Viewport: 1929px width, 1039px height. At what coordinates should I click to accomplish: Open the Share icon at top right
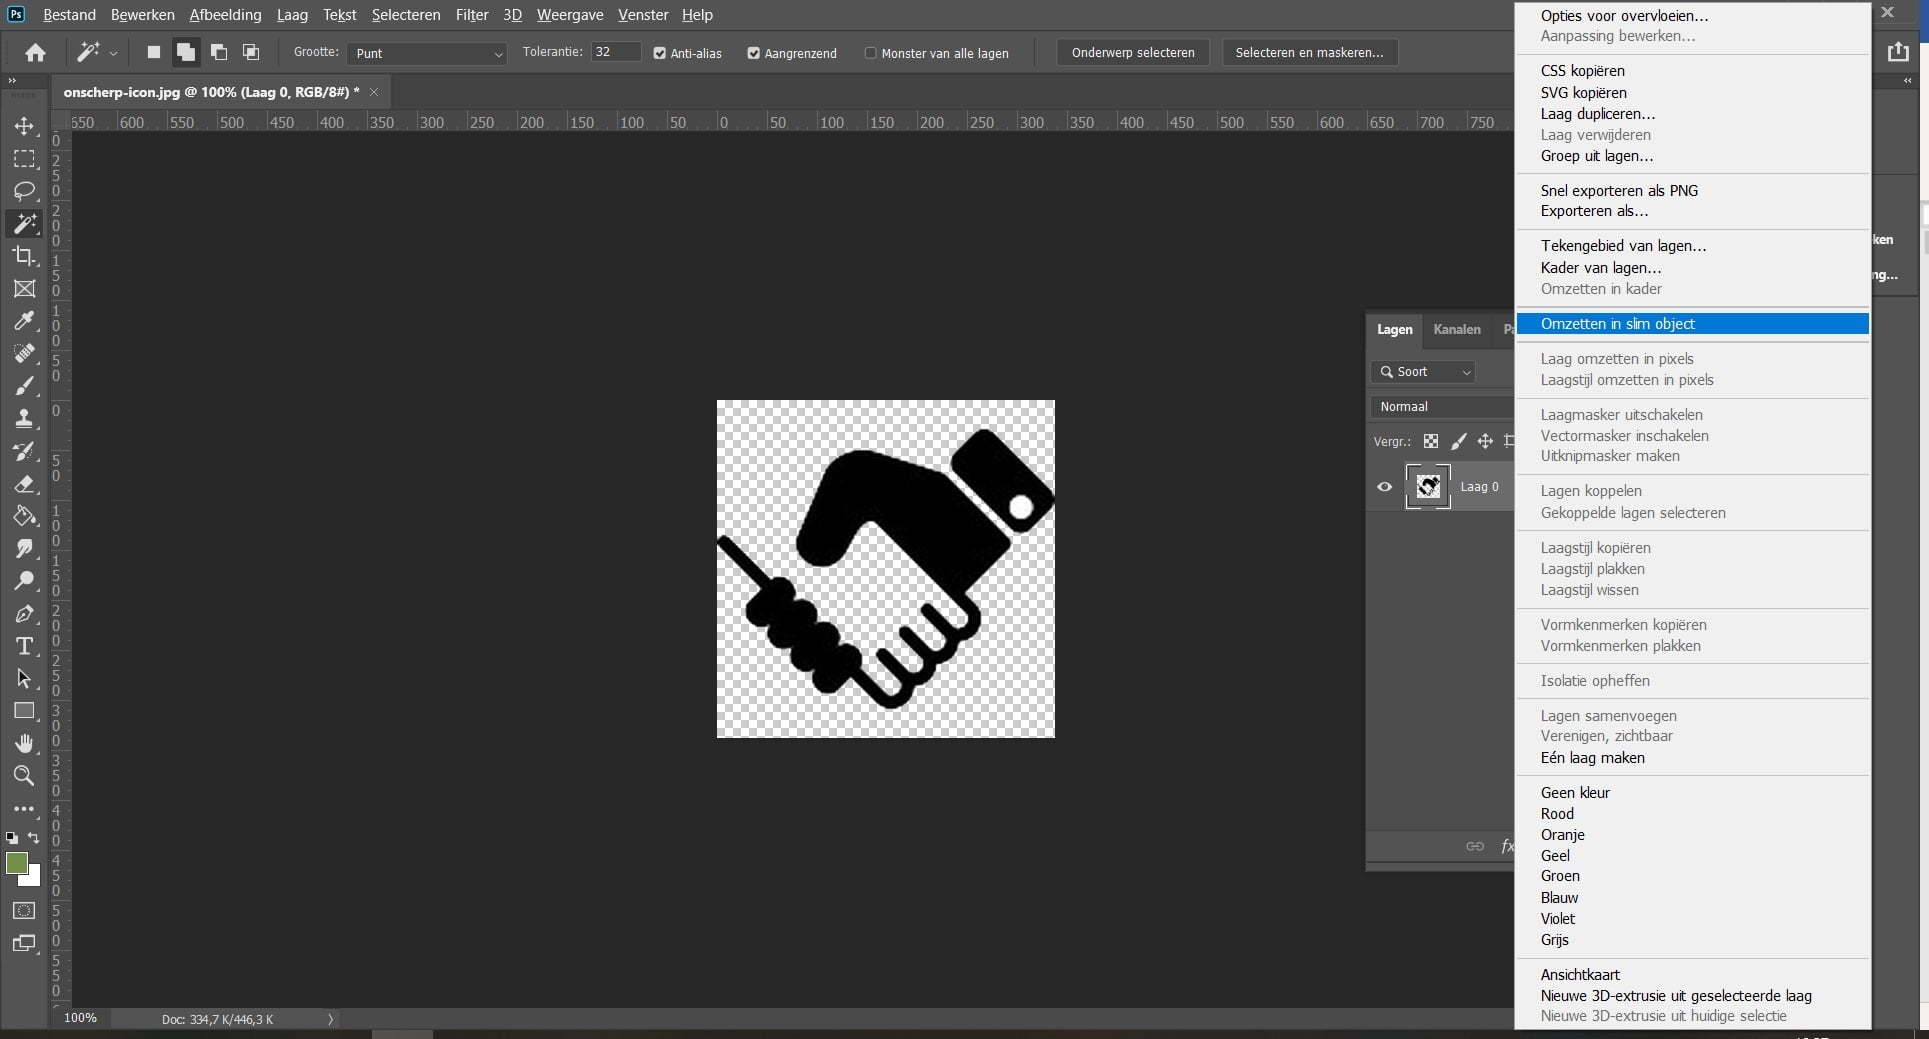click(x=1898, y=52)
